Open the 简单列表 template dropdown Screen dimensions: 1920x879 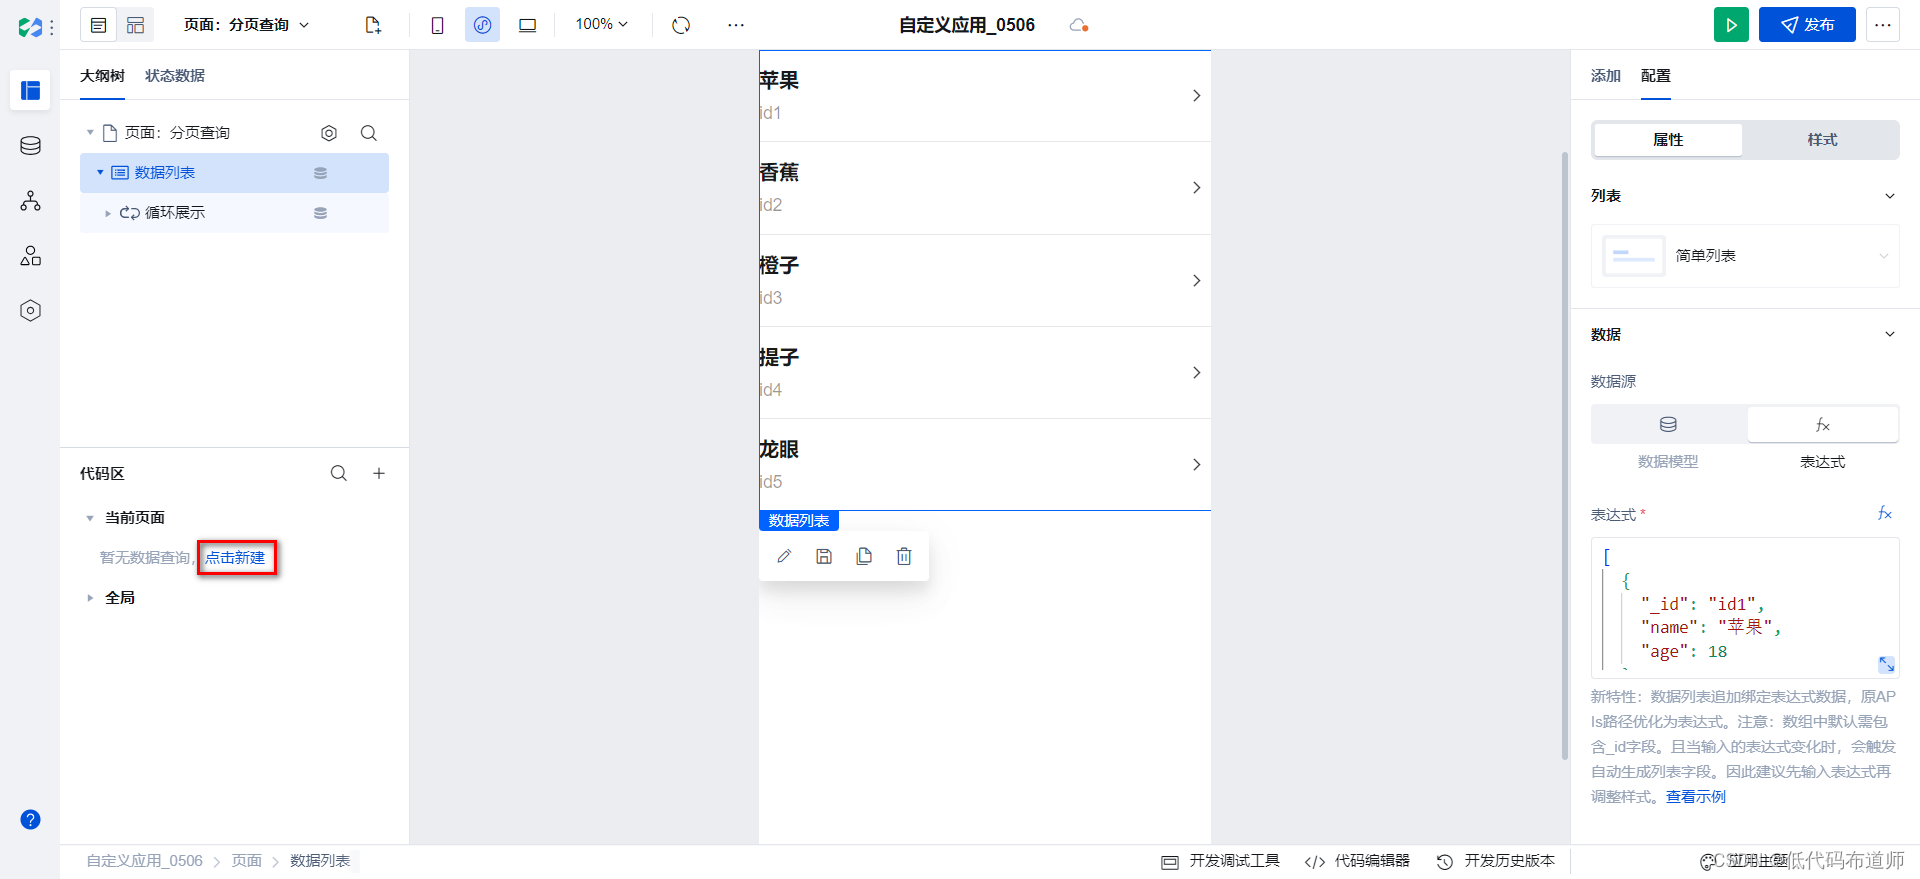[x=1745, y=256]
